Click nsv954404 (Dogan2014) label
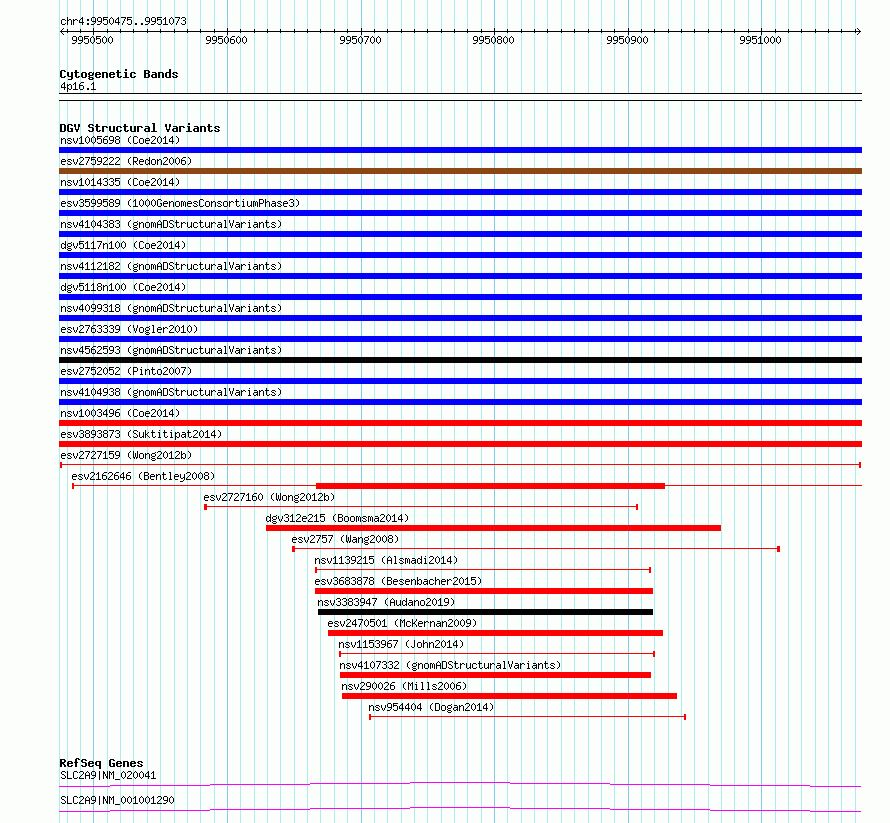Screen dimensions: 890x823 [431, 707]
